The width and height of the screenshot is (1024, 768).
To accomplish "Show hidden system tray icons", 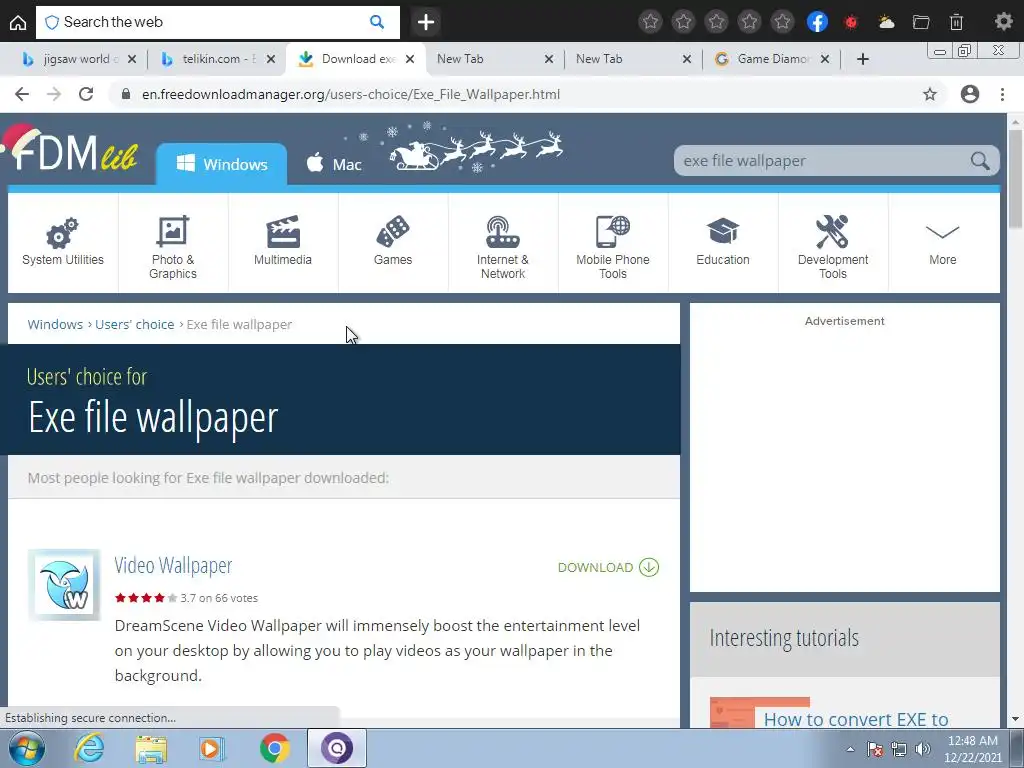I will point(850,749).
